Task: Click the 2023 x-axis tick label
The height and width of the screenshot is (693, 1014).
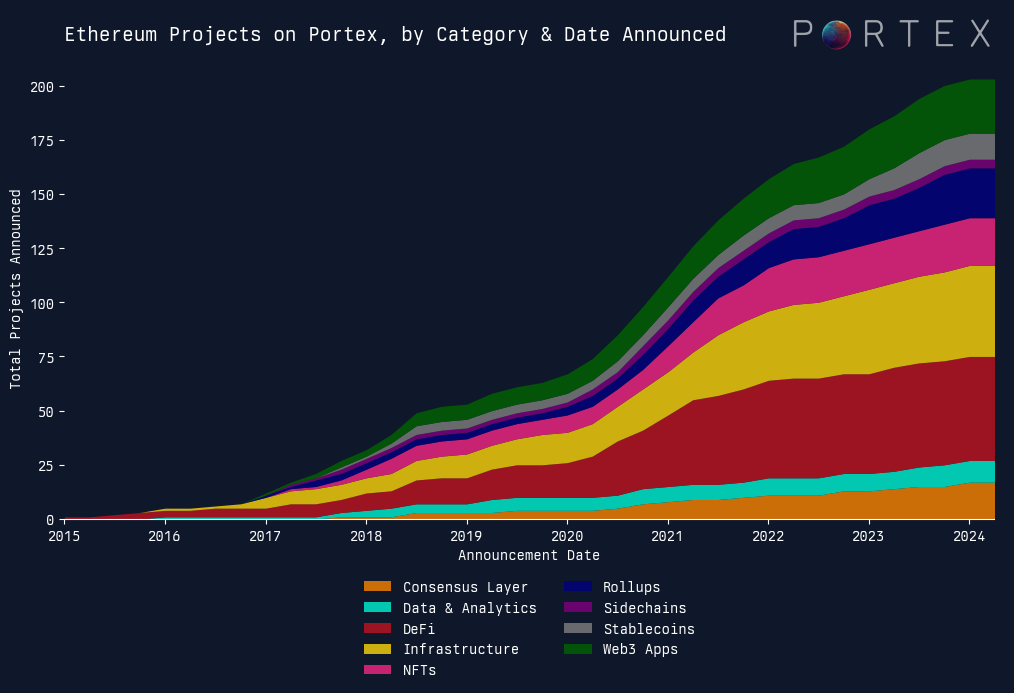Action: [868, 536]
